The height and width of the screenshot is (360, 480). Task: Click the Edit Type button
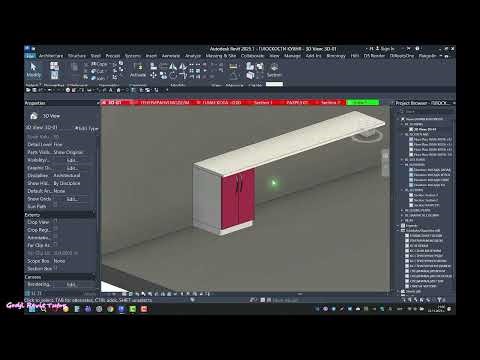87,128
